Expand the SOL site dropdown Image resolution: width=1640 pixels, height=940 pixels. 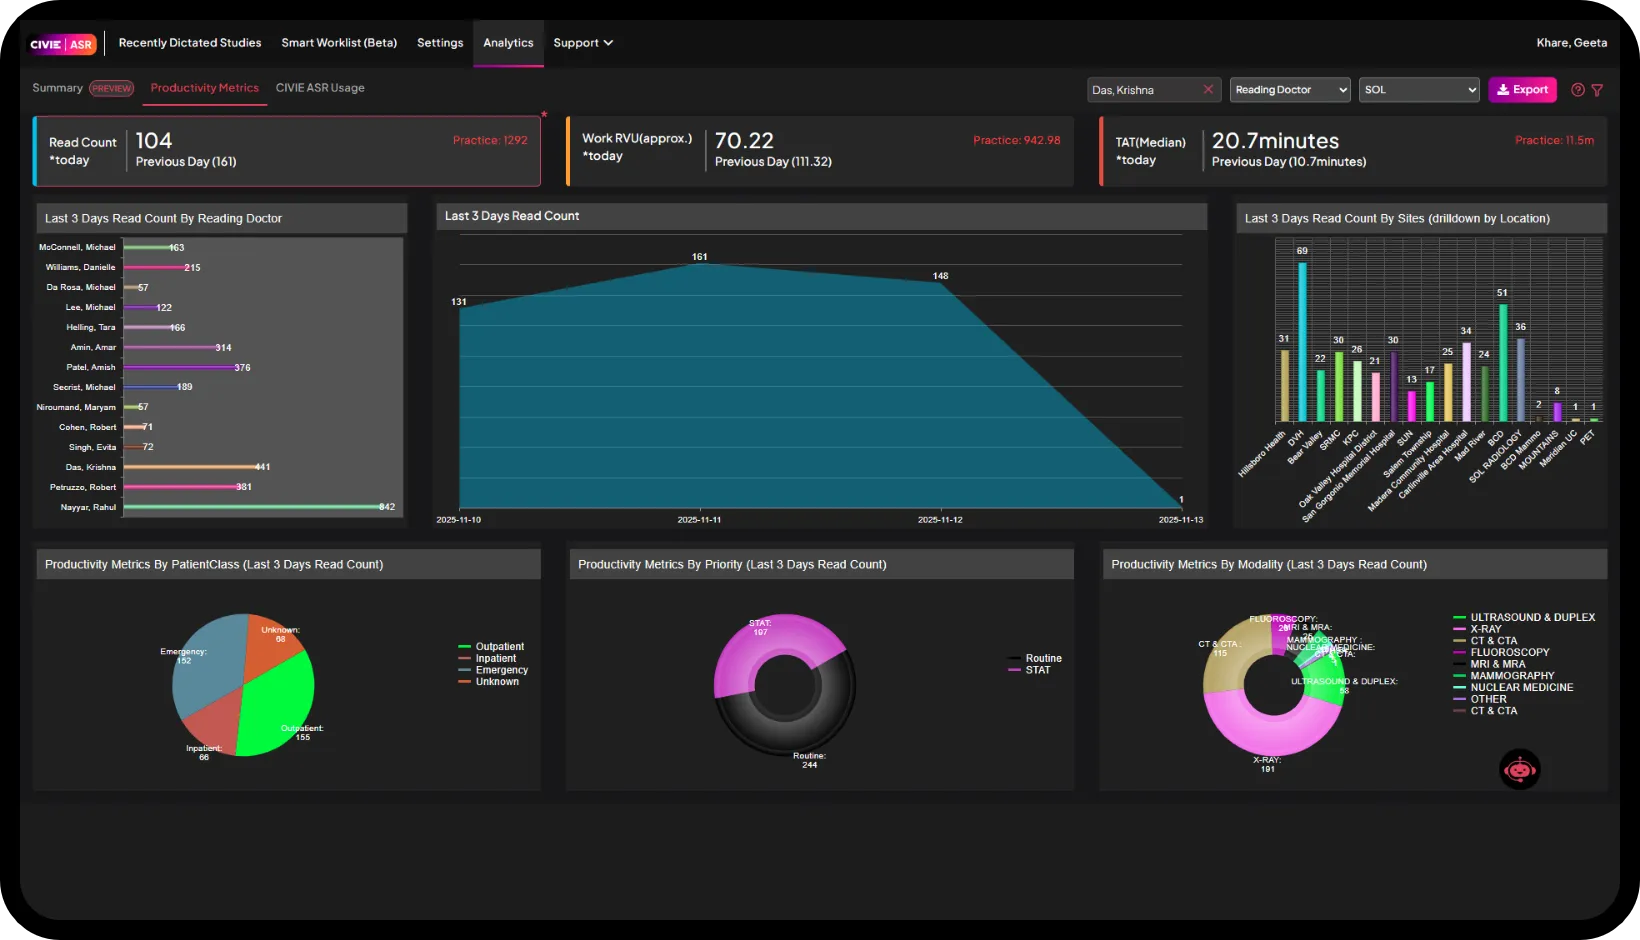(1418, 90)
